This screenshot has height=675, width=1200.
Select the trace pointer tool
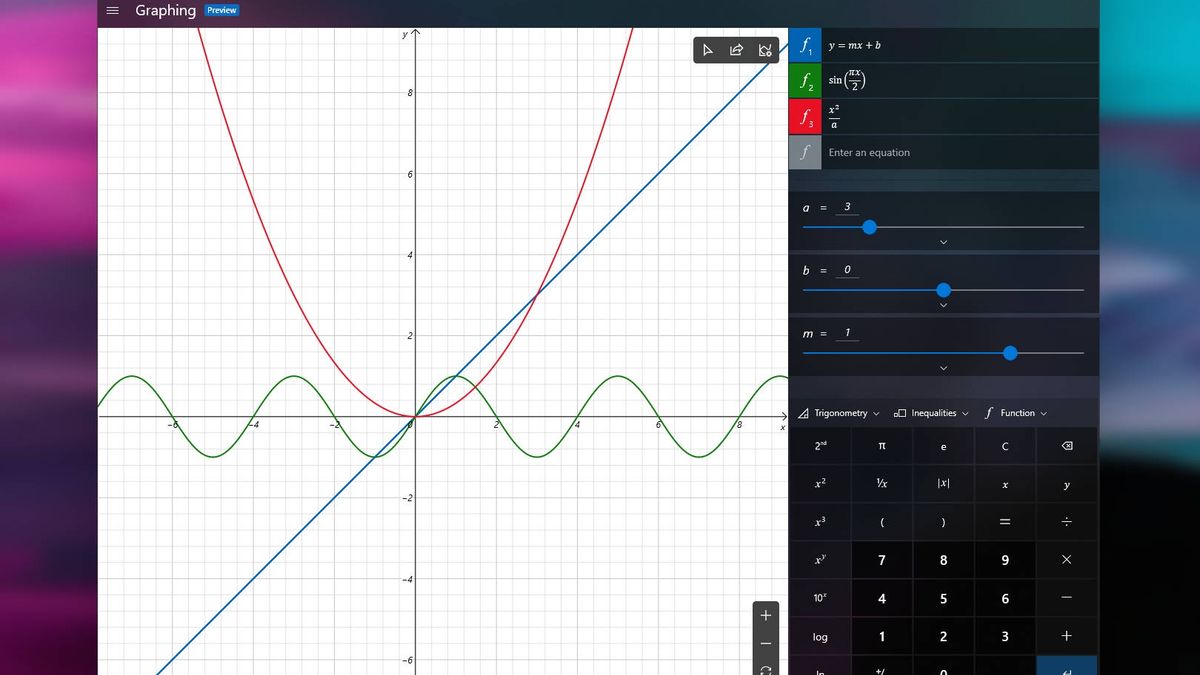point(708,50)
